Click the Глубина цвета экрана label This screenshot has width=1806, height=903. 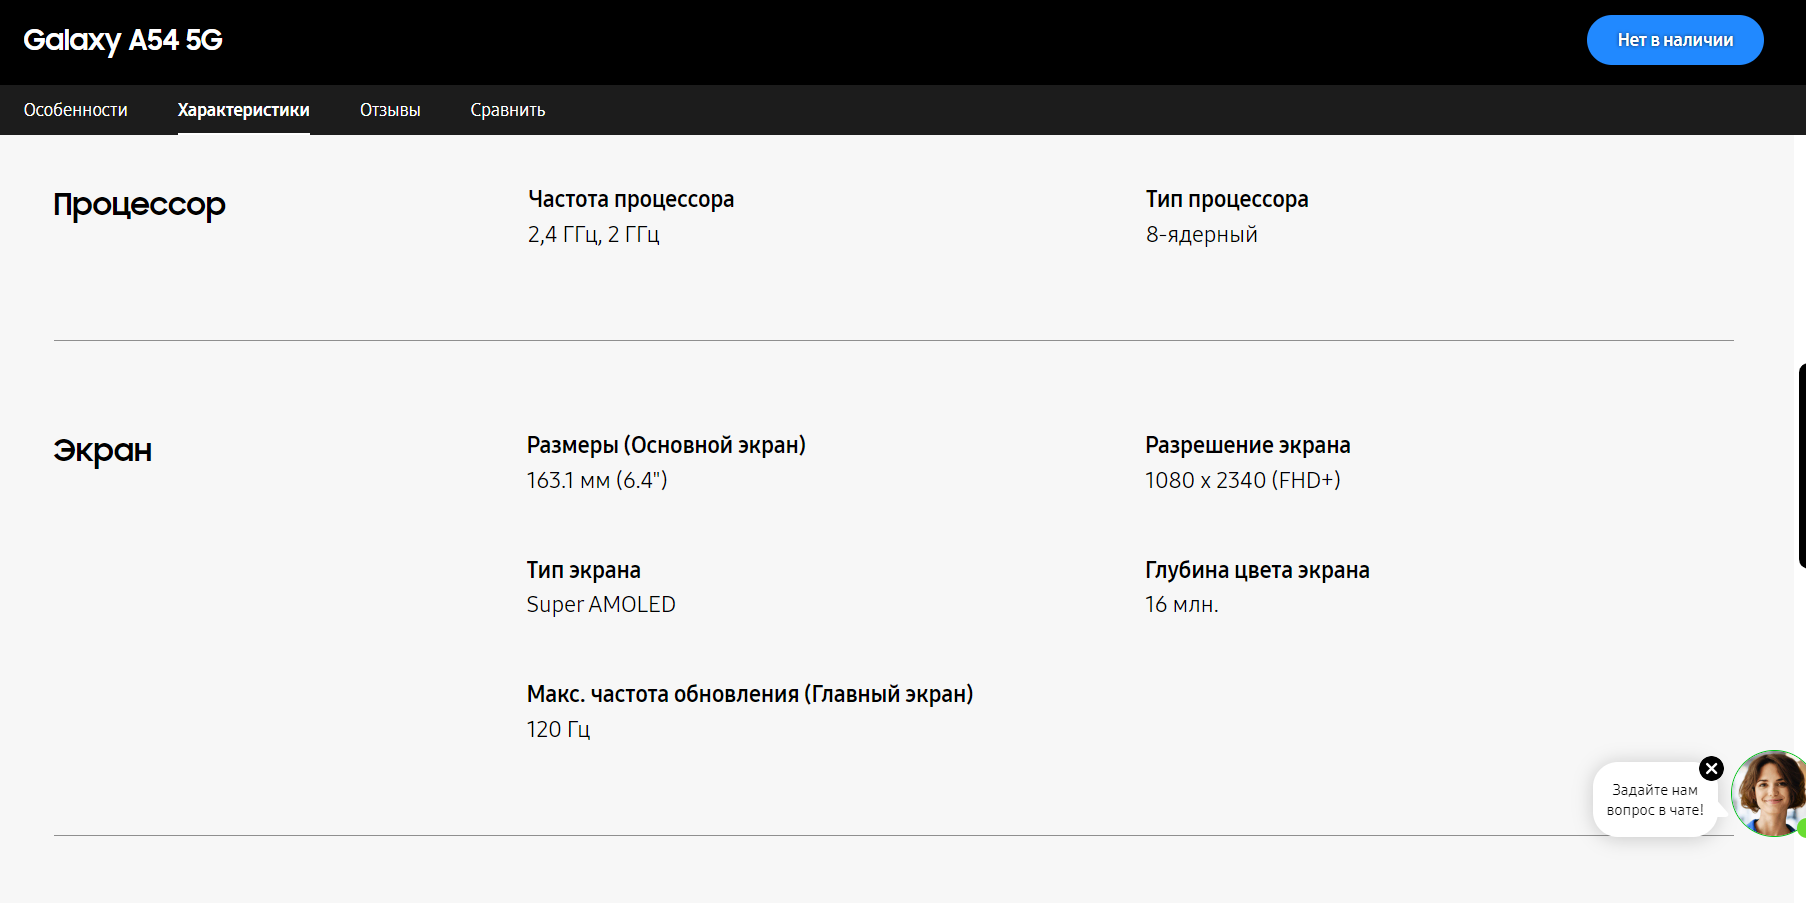(x=1257, y=570)
